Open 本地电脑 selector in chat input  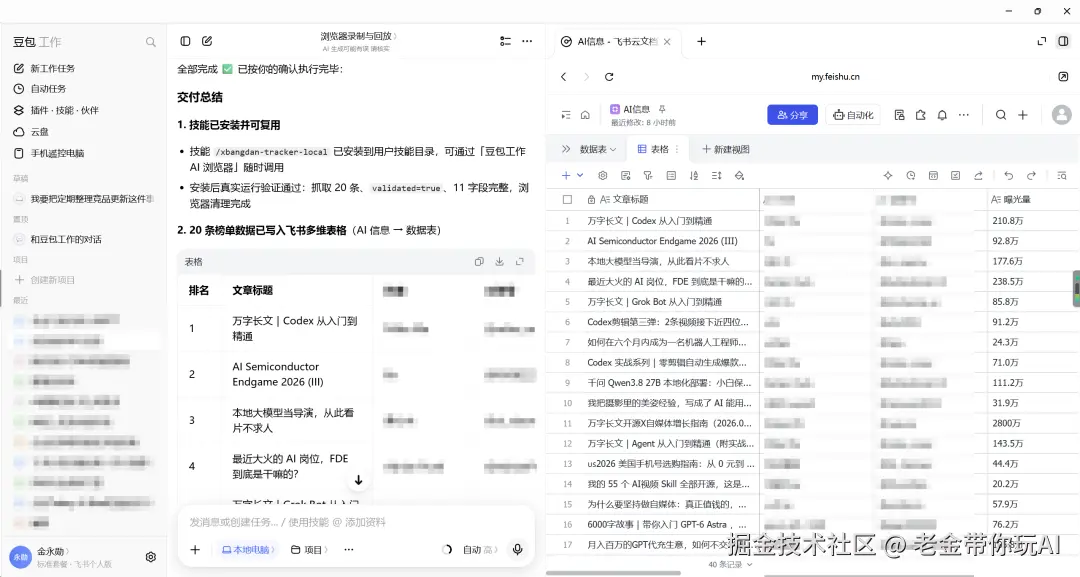click(248, 549)
